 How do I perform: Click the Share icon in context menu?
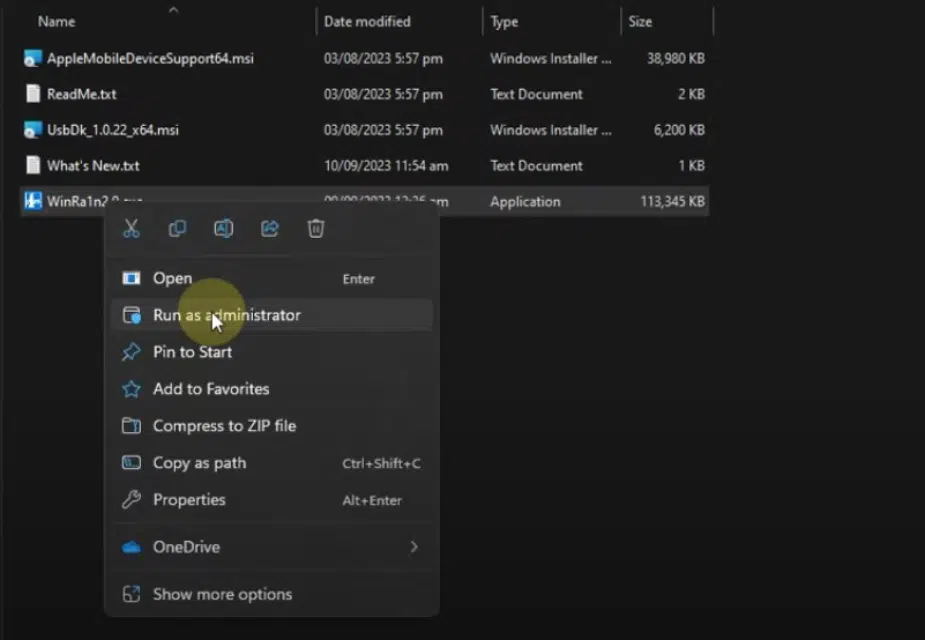click(269, 229)
